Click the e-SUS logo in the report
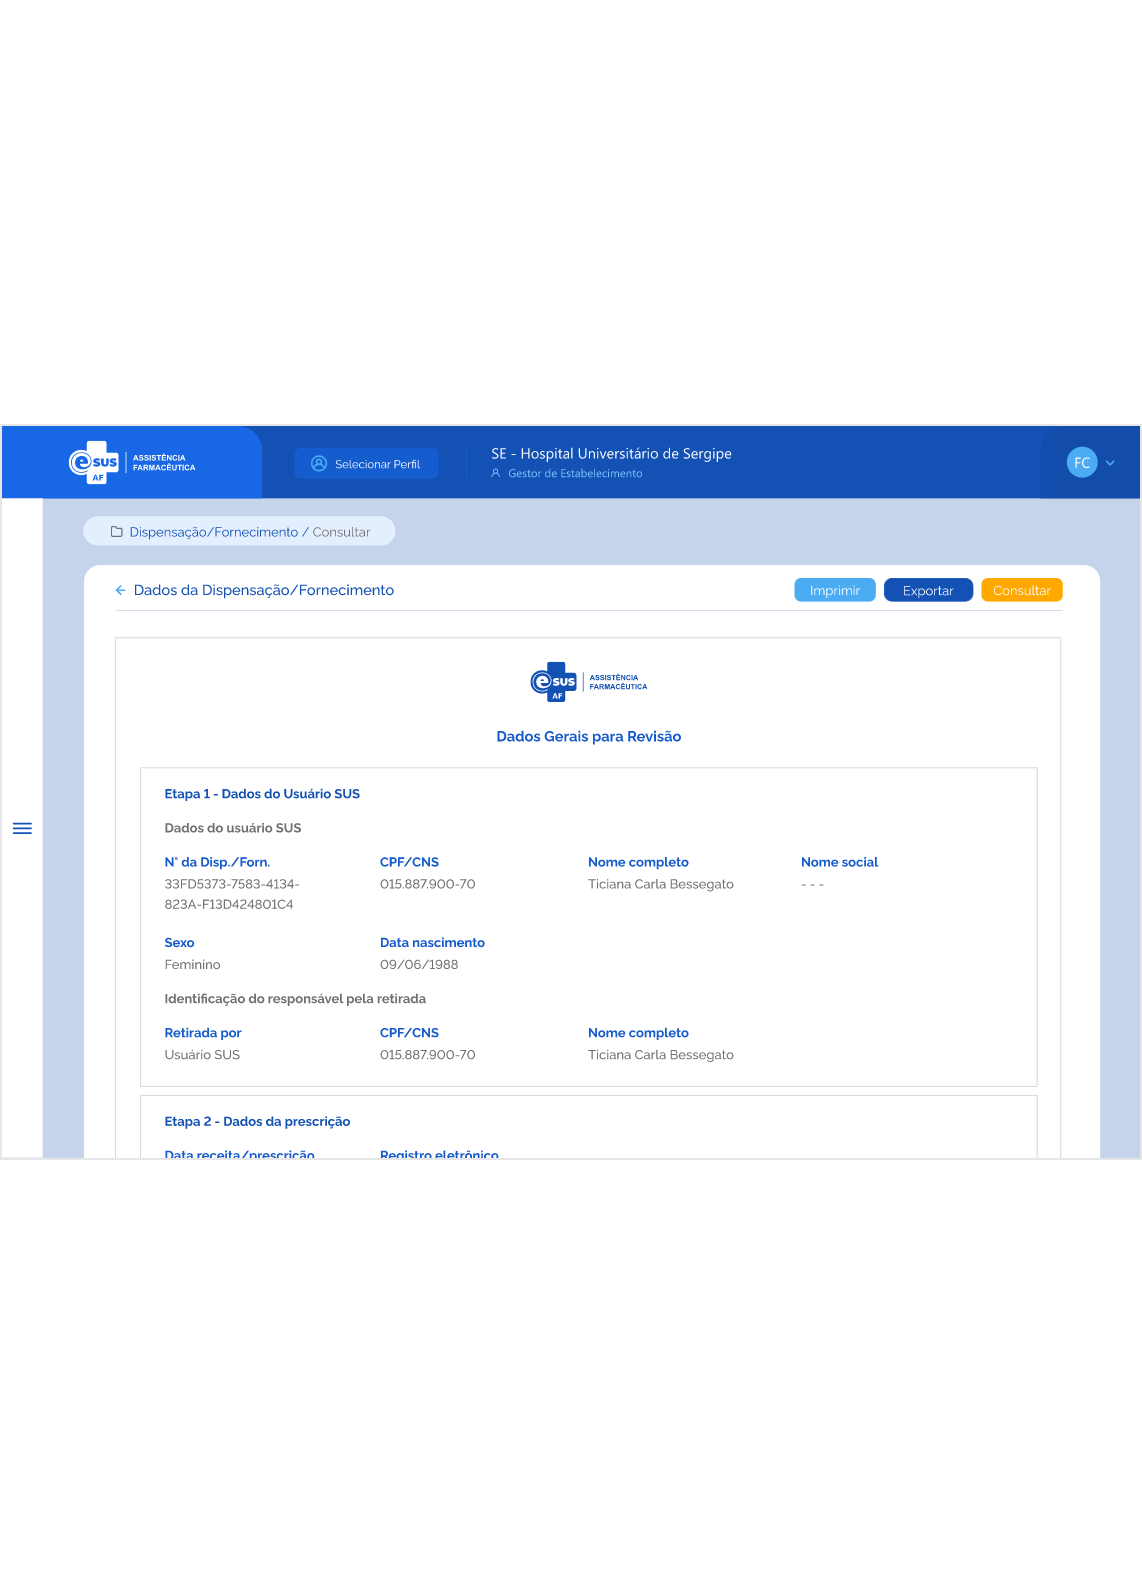Viewport: 1142px width, 1584px height. point(588,682)
